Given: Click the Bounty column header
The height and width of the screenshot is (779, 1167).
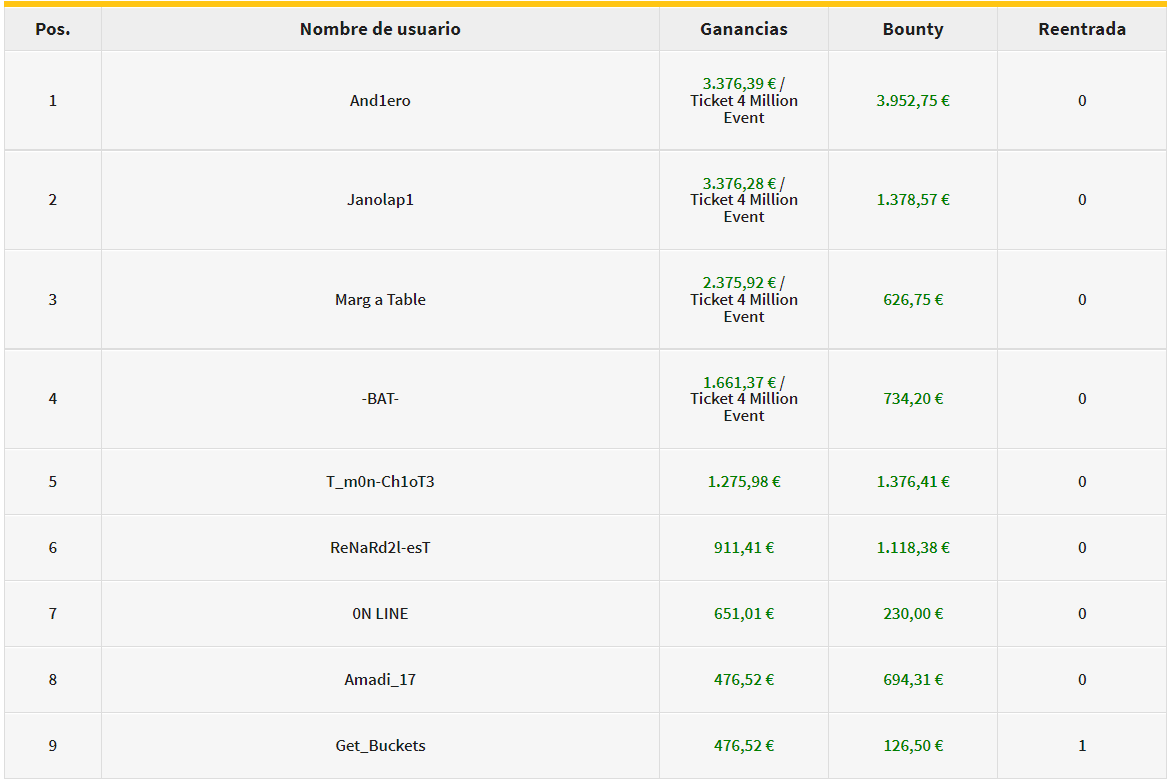Looking at the screenshot, I should pos(912,29).
